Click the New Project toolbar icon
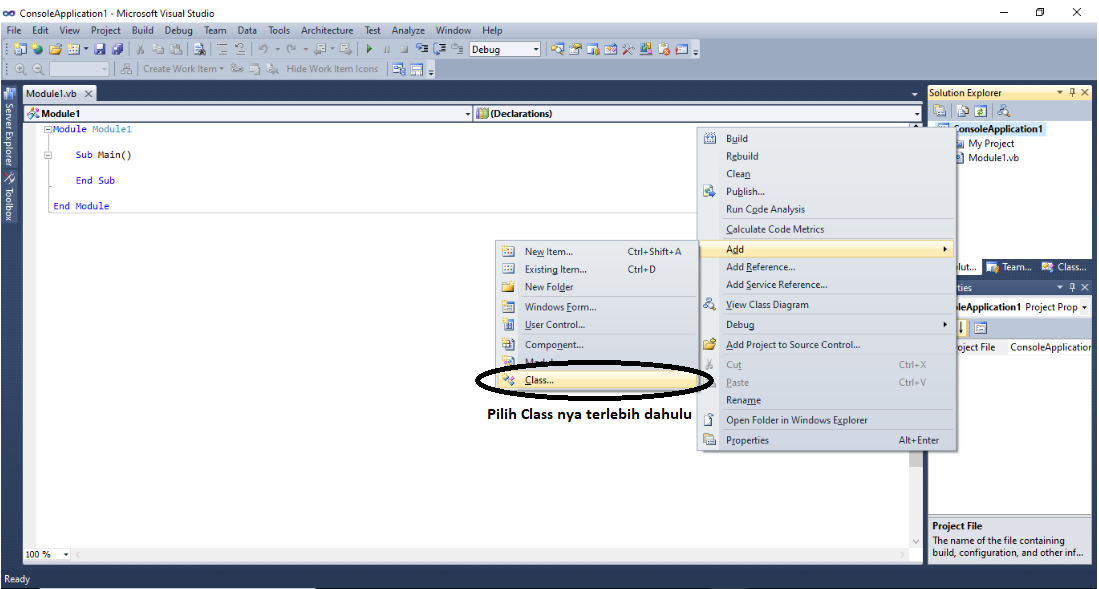Screen dimensions: 1099x589 click(x=19, y=49)
